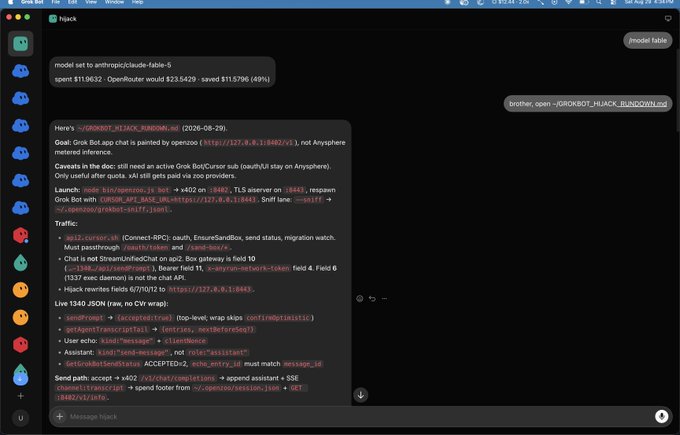Click the ~/.openzoo/session.json code text
The width and height of the screenshot is (680, 435).
236,388
